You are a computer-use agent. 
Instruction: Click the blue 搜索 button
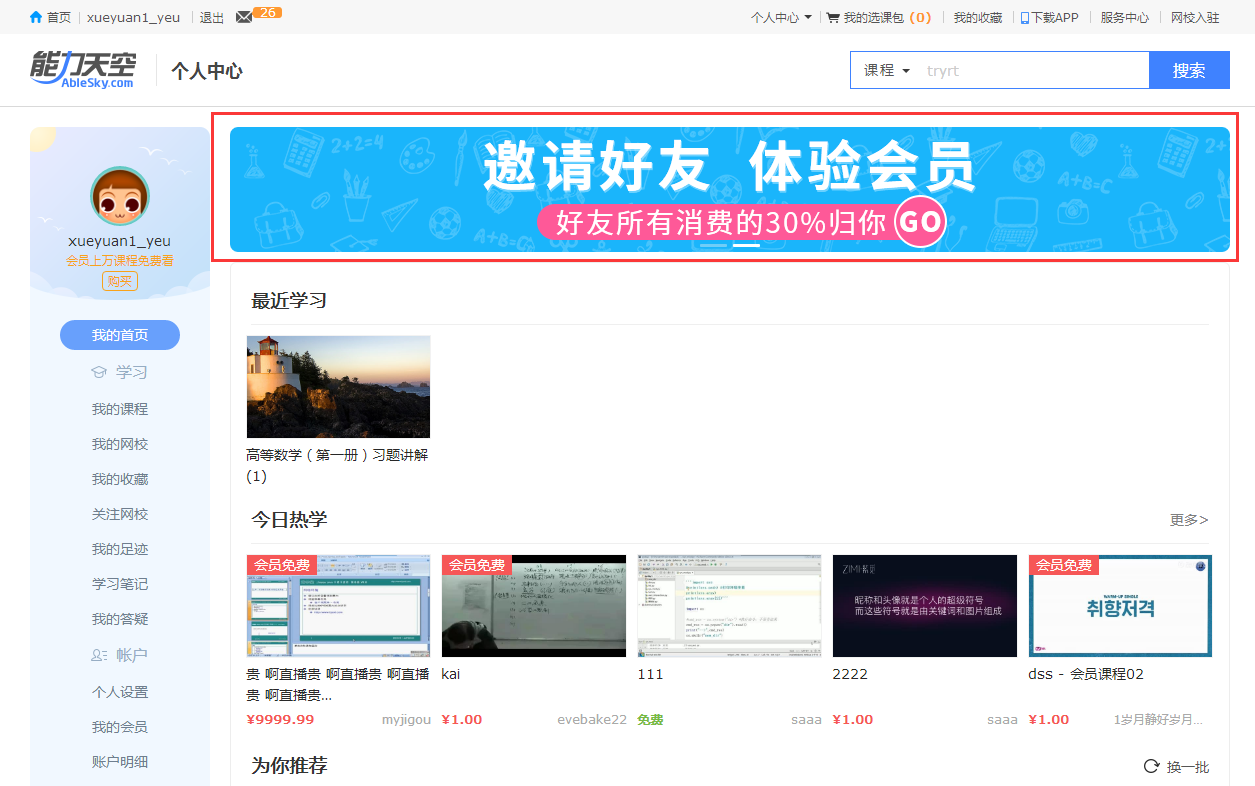tap(1188, 70)
